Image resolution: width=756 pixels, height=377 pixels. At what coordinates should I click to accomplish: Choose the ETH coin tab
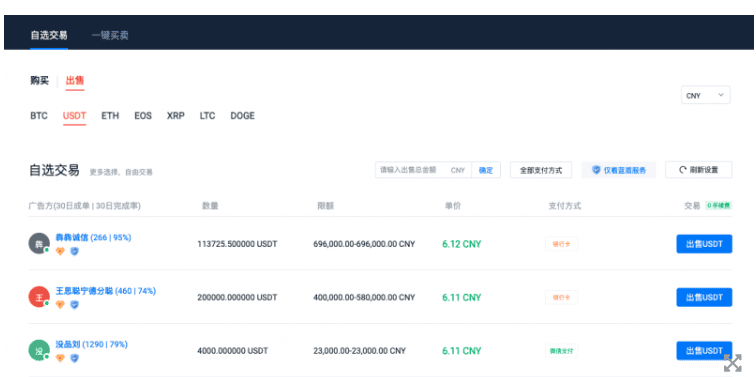tap(110, 116)
